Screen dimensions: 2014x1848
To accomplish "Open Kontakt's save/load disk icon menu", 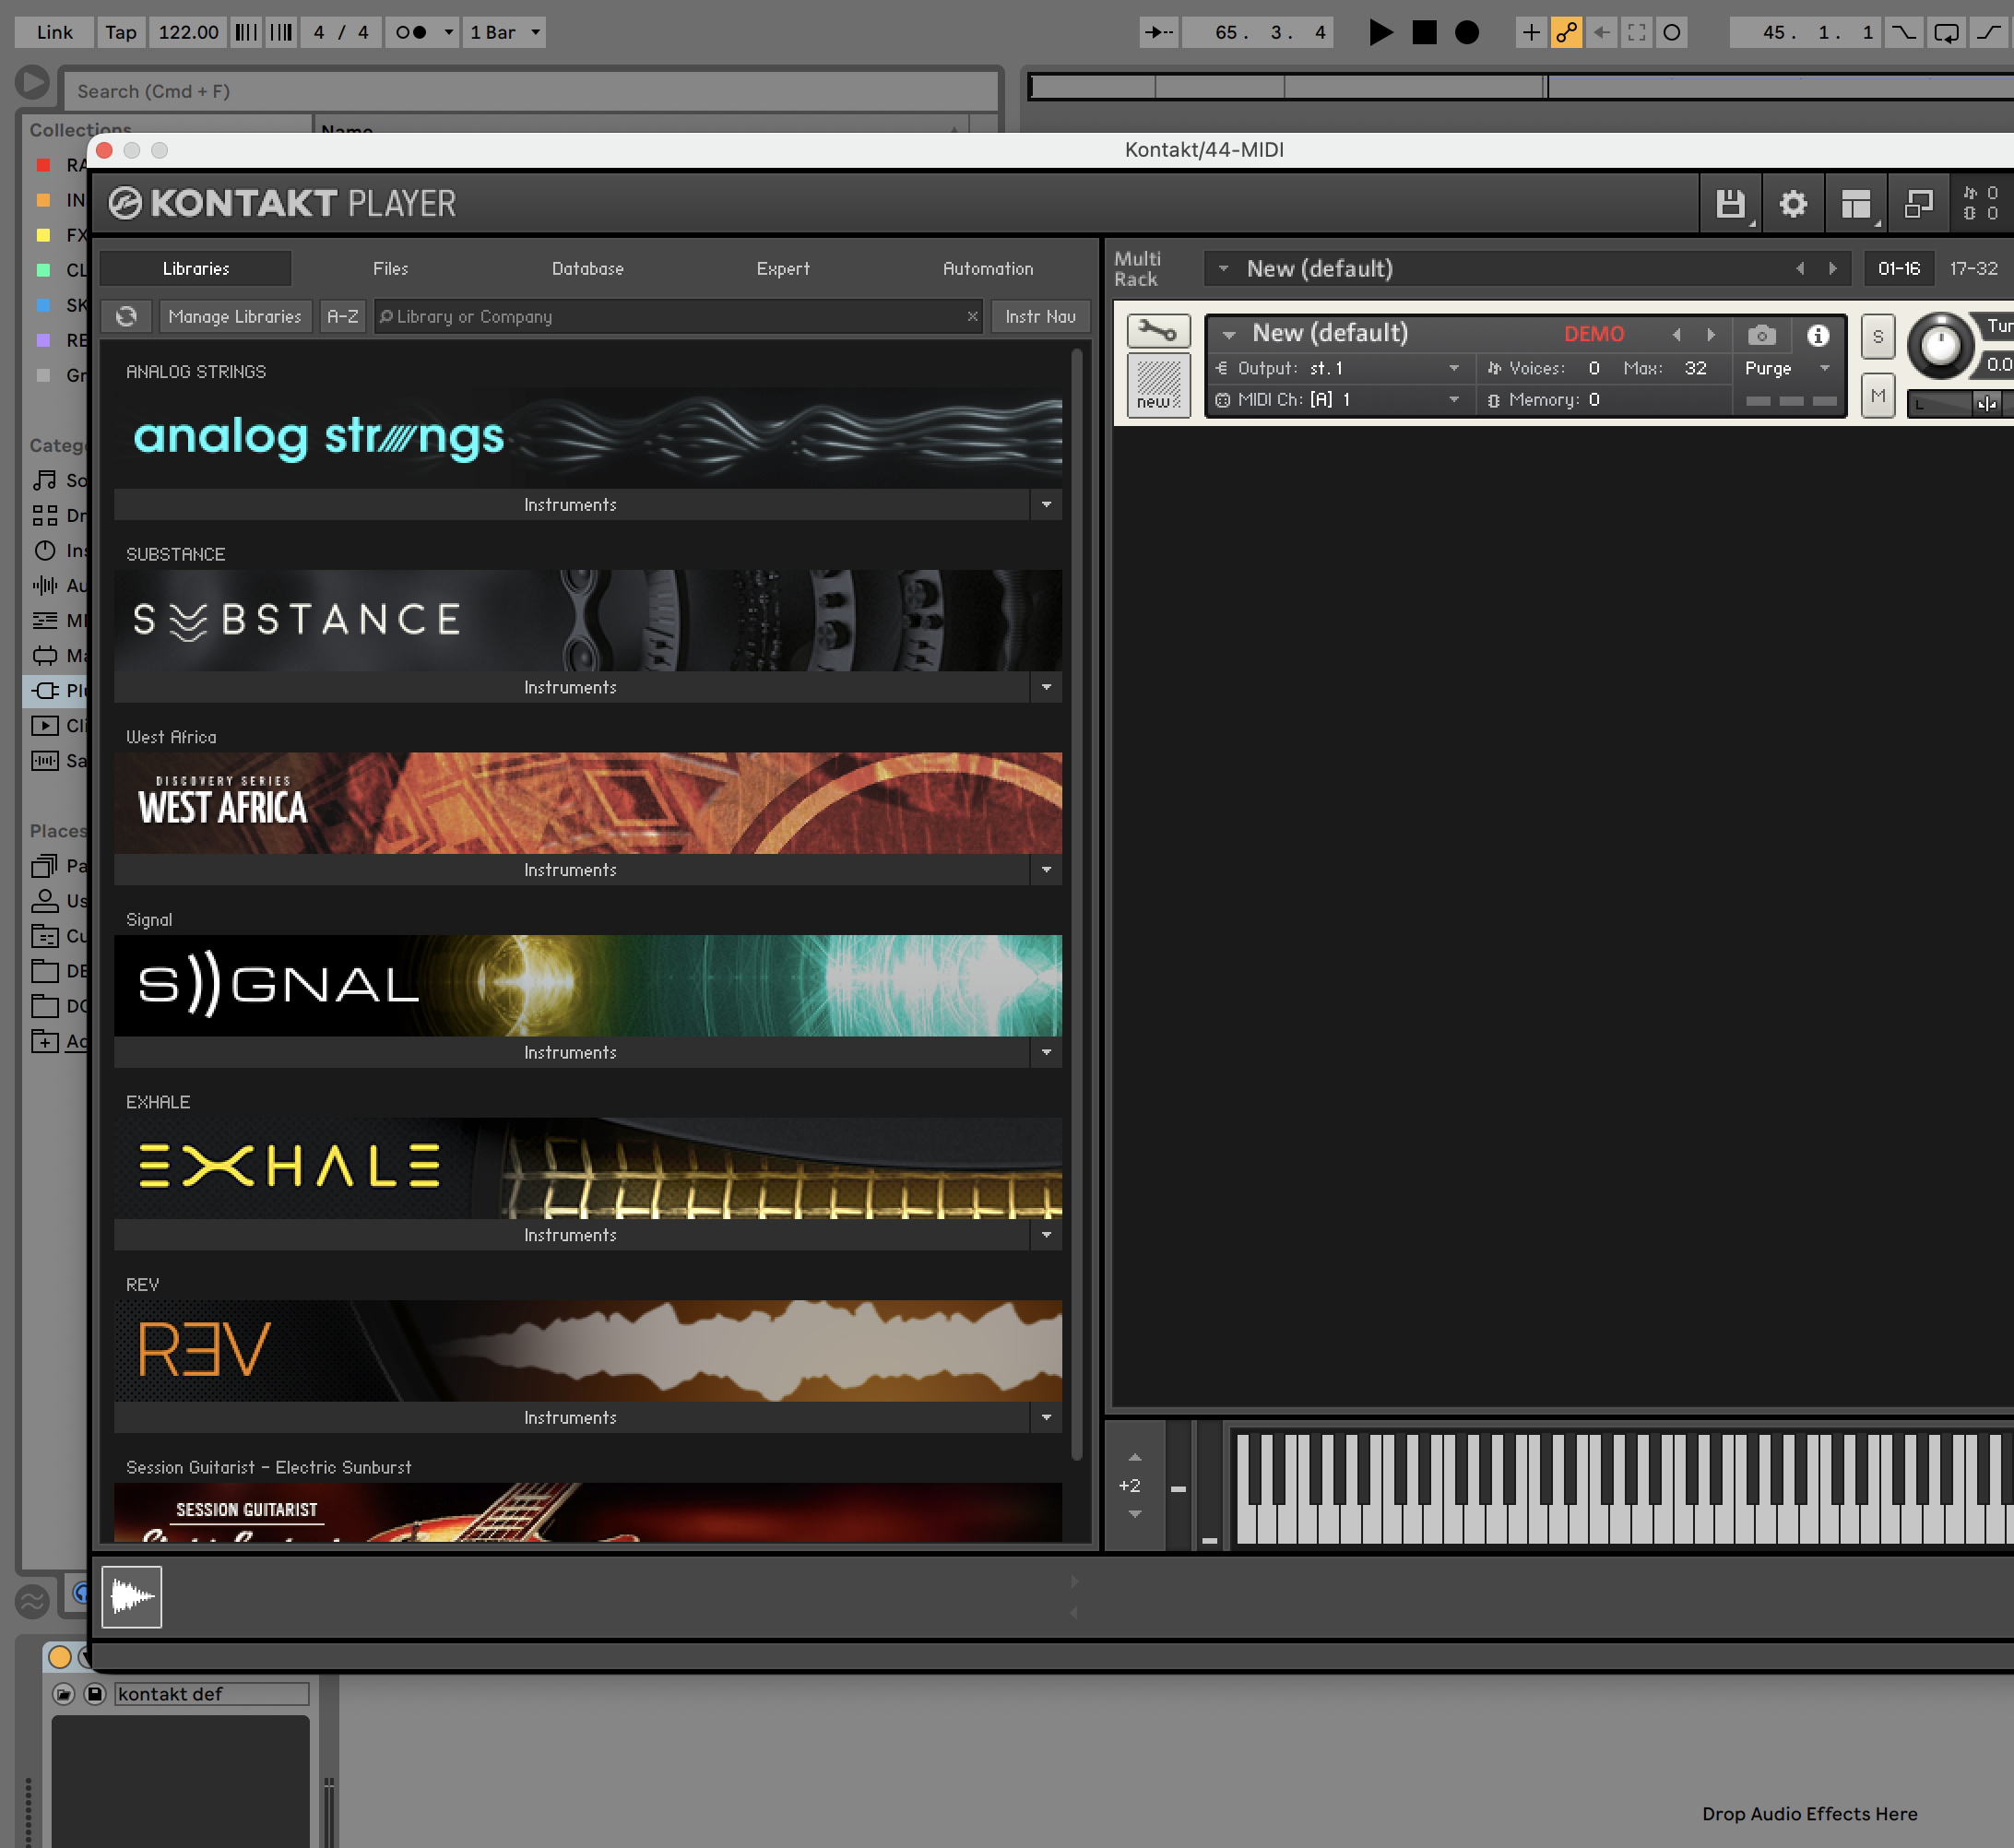I will [x=1730, y=204].
